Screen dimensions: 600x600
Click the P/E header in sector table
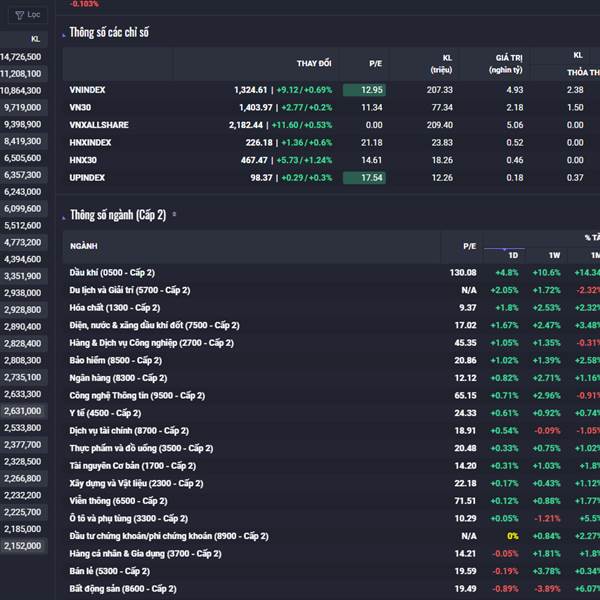click(x=470, y=246)
